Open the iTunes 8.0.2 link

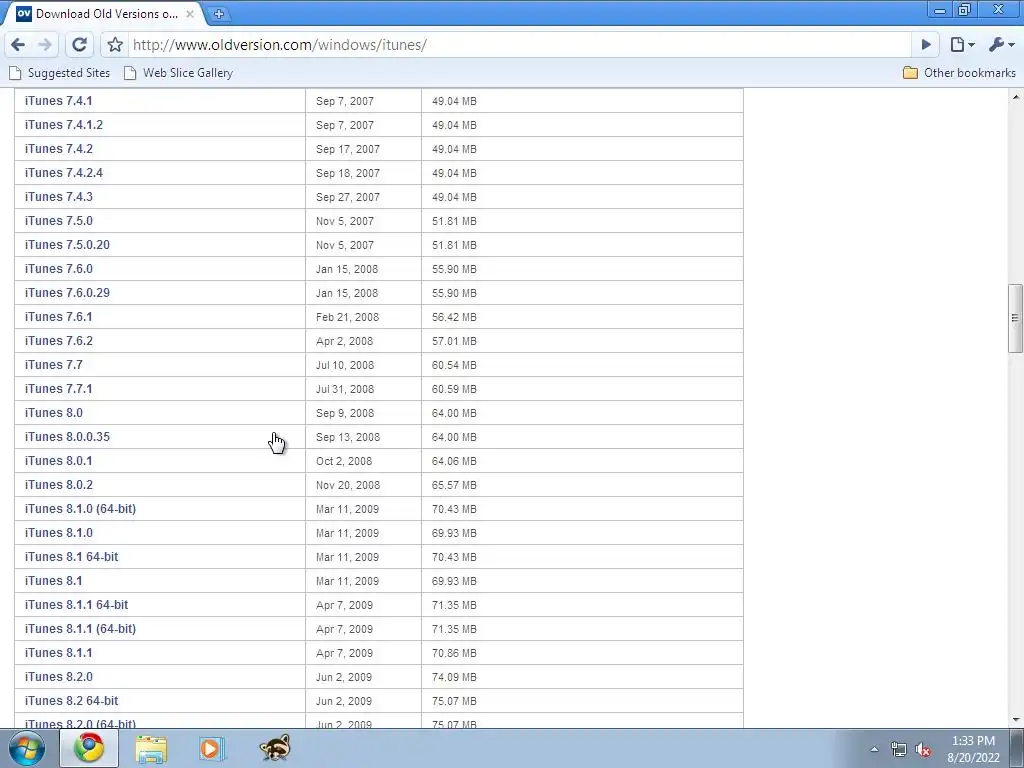tap(58, 485)
